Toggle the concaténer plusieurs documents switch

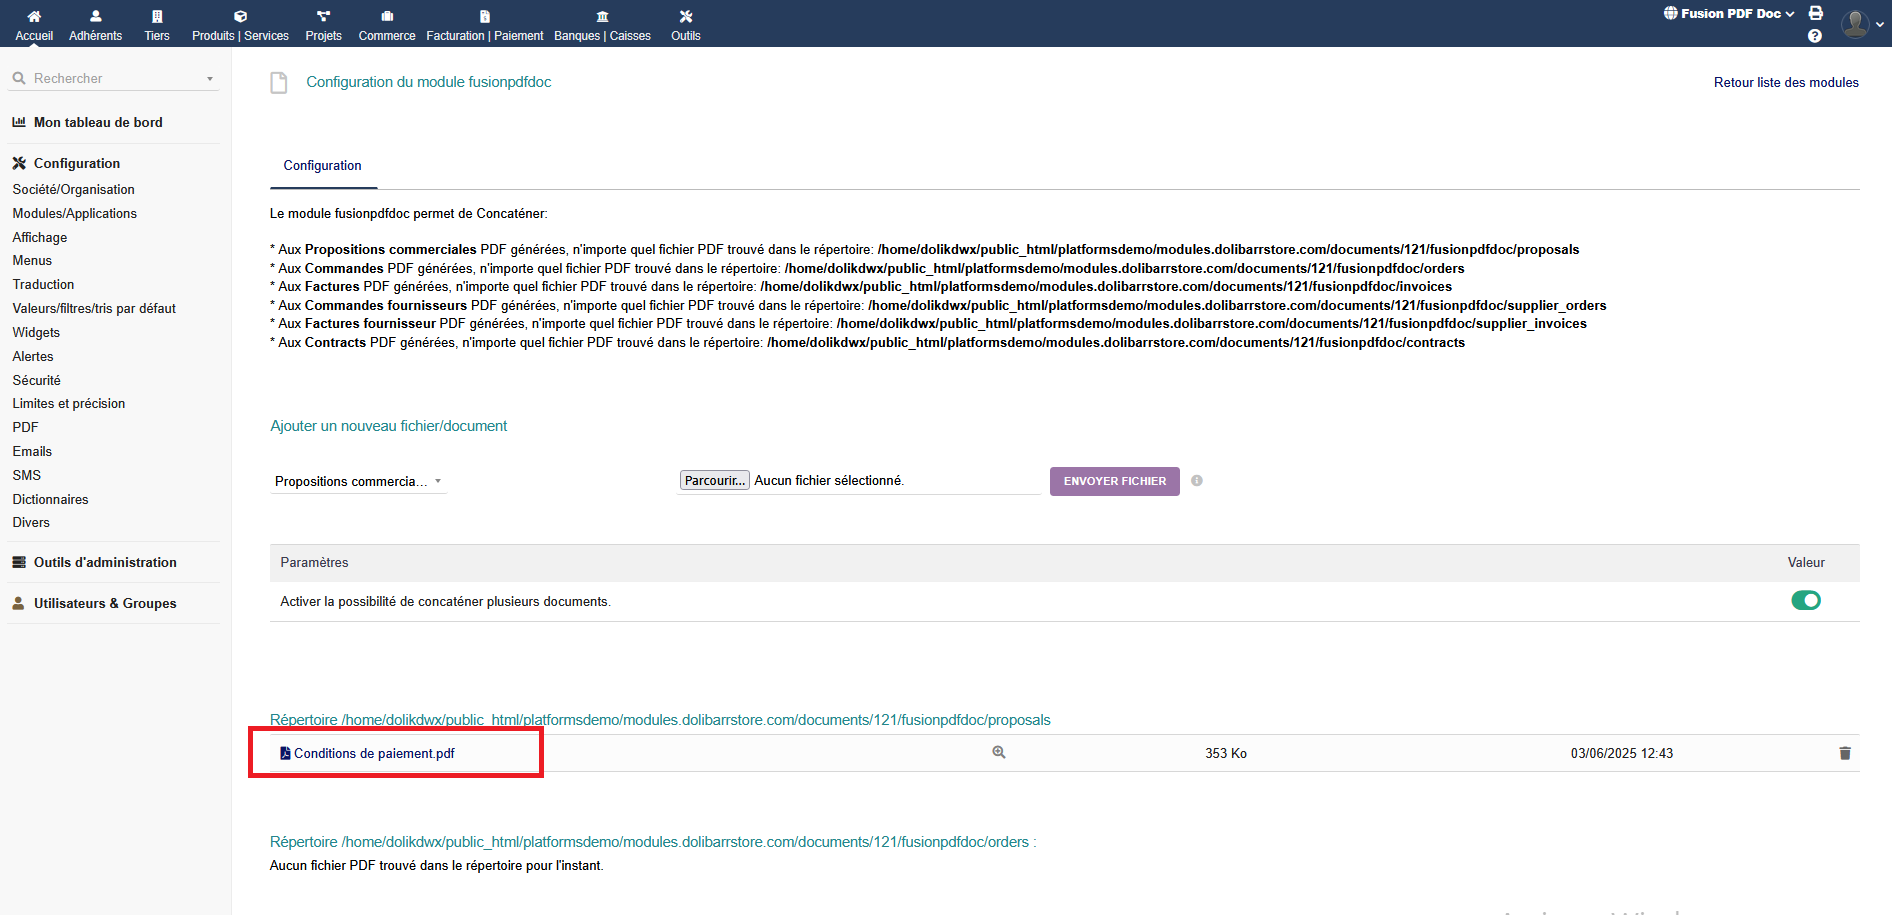click(1805, 601)
